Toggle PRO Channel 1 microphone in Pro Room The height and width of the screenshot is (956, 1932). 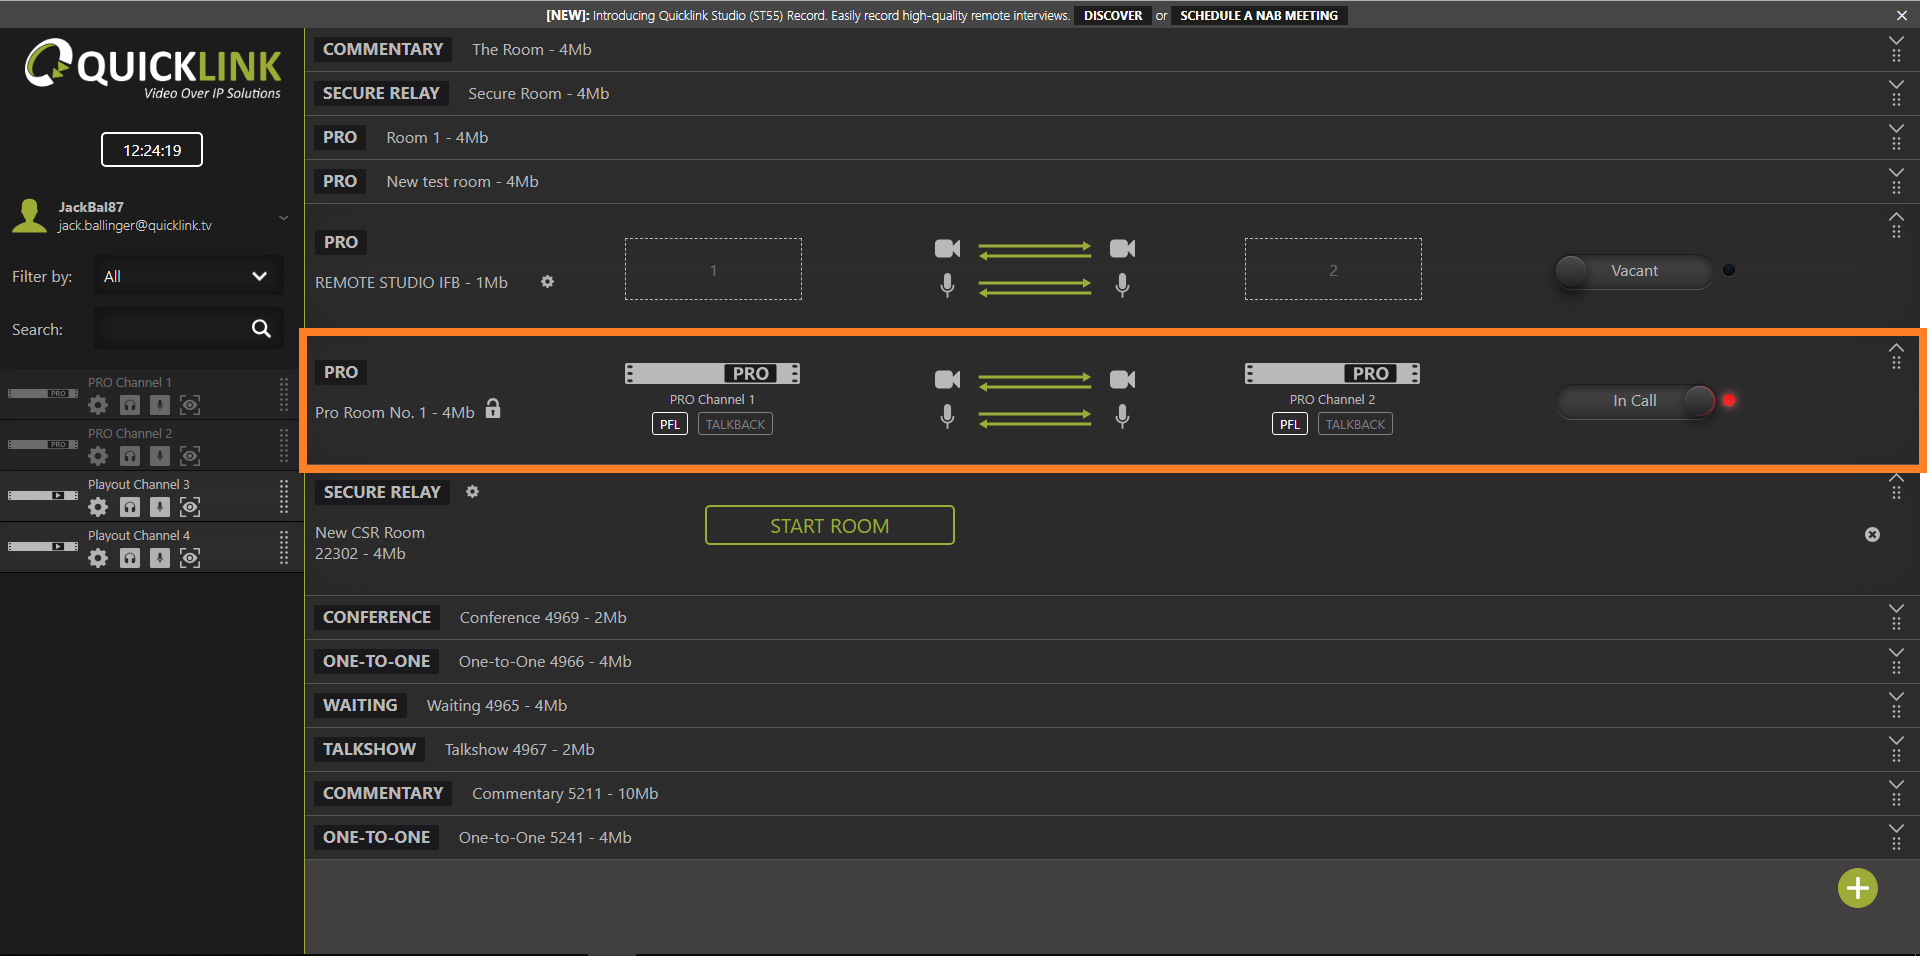click(947, 416)
